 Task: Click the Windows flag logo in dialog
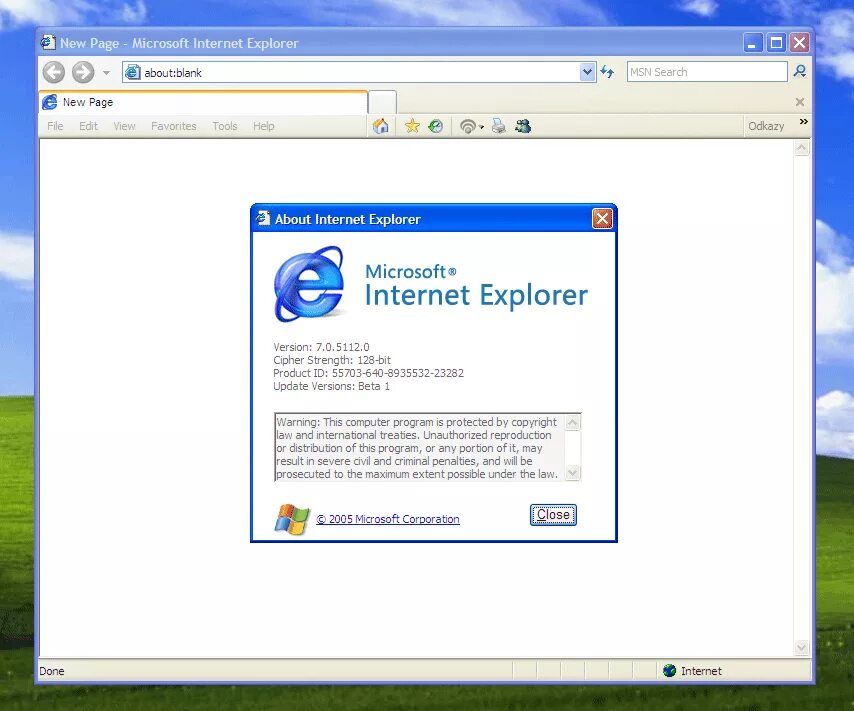[x=292, y=519]
